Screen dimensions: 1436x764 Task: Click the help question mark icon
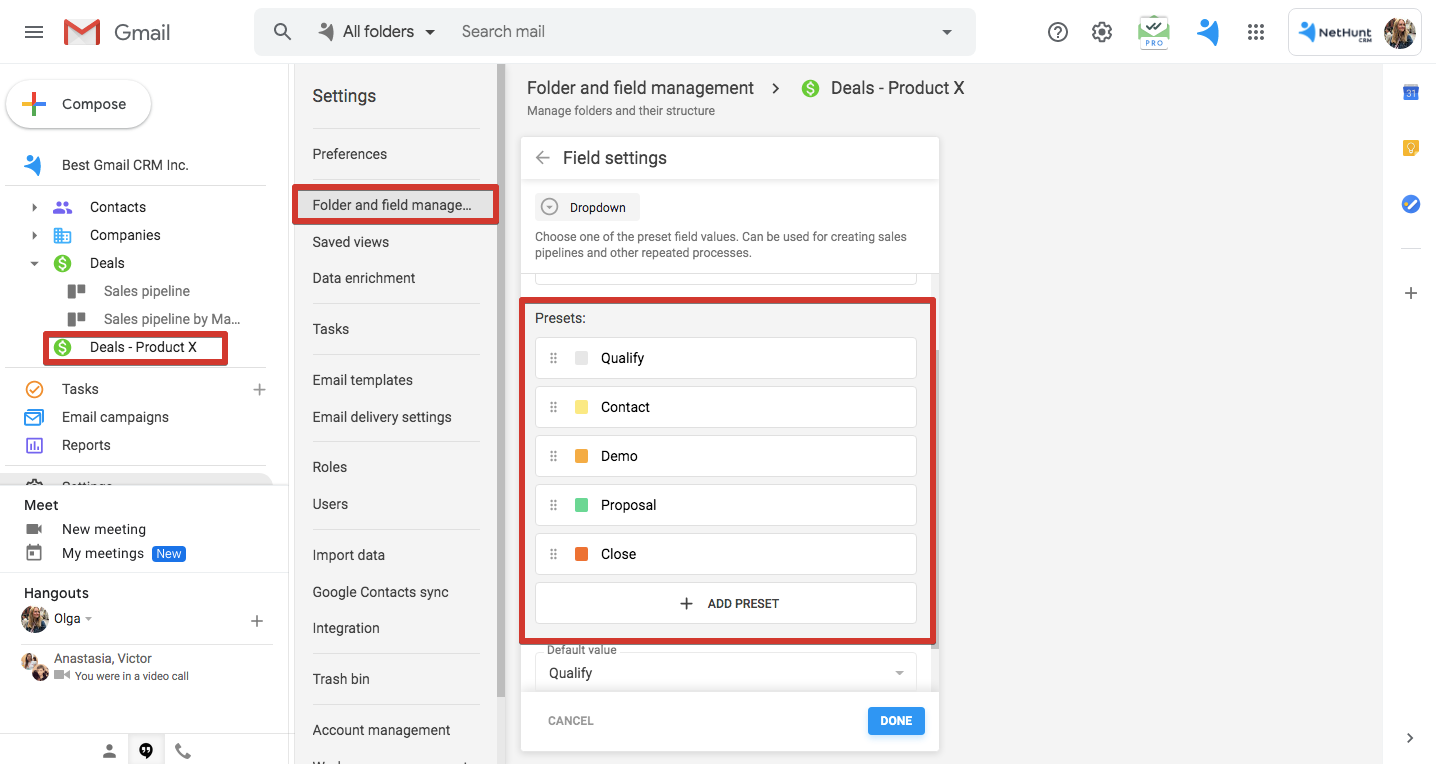coord(1057,32)
